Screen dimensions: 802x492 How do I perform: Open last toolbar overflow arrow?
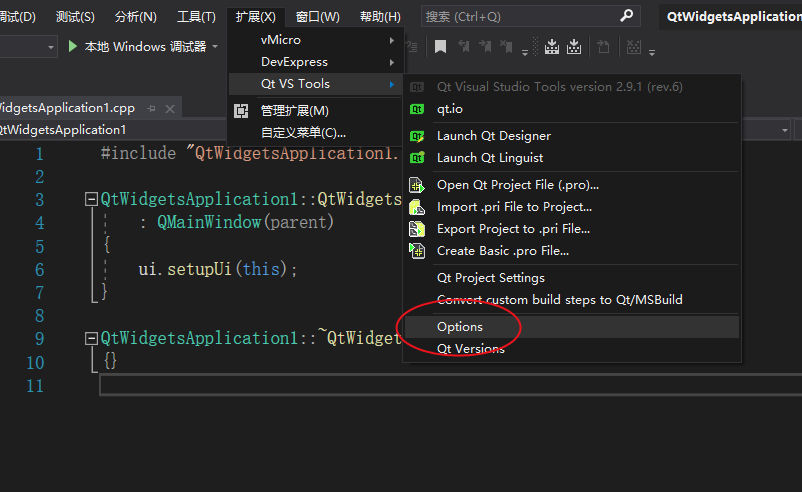652,52
